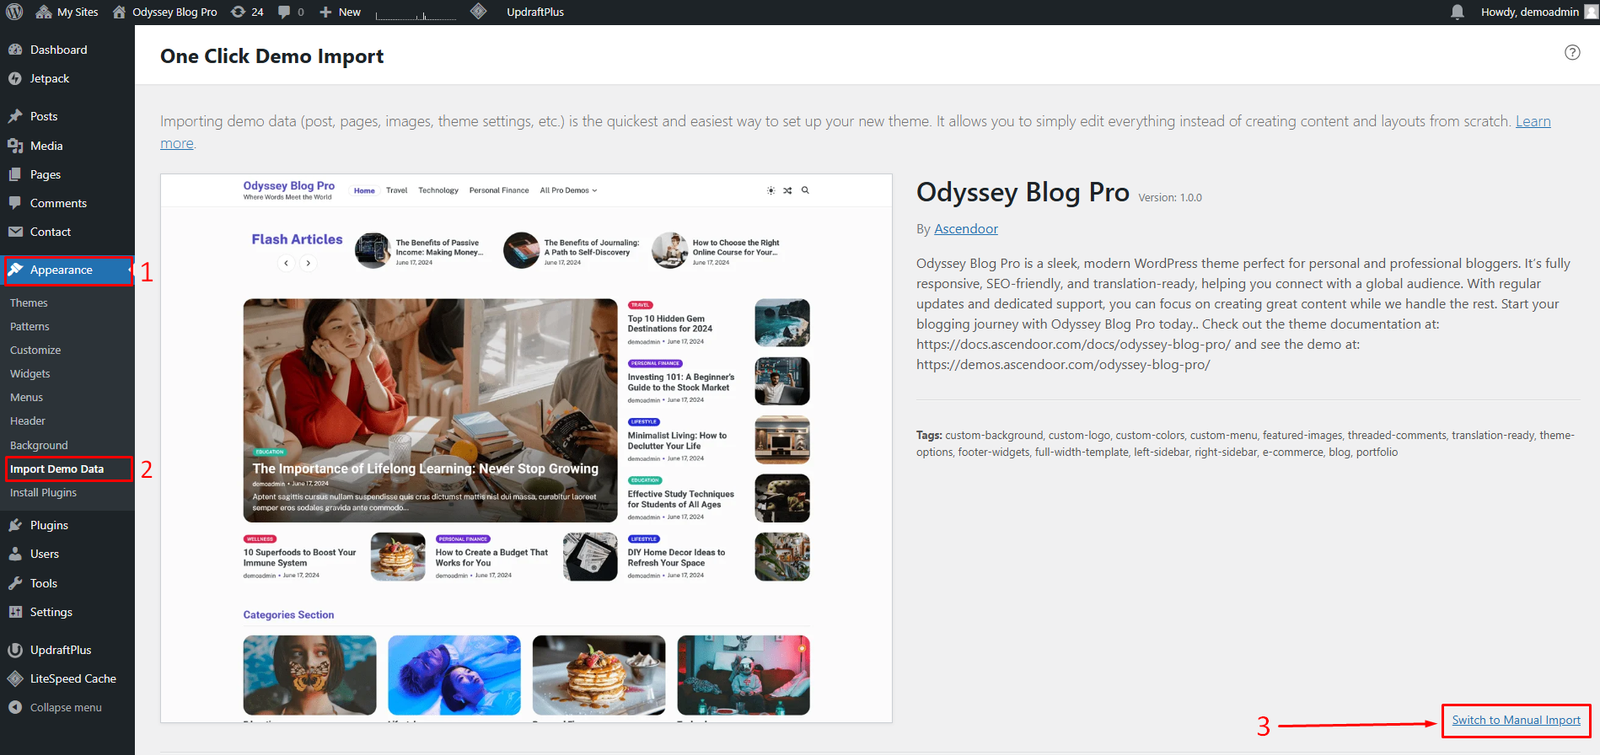Open the Howdy, demoadmin account menu
1600x755 pixels.
(x=1538, y=12)
